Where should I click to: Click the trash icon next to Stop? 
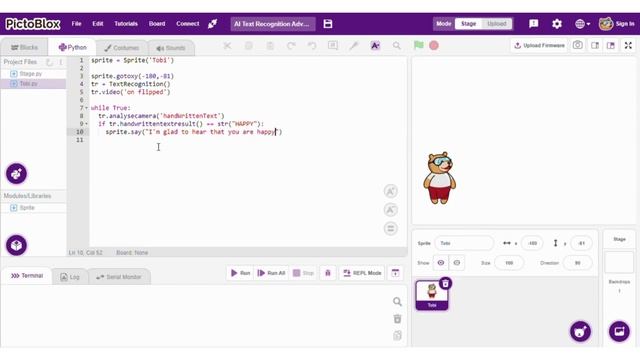(328, 273)
